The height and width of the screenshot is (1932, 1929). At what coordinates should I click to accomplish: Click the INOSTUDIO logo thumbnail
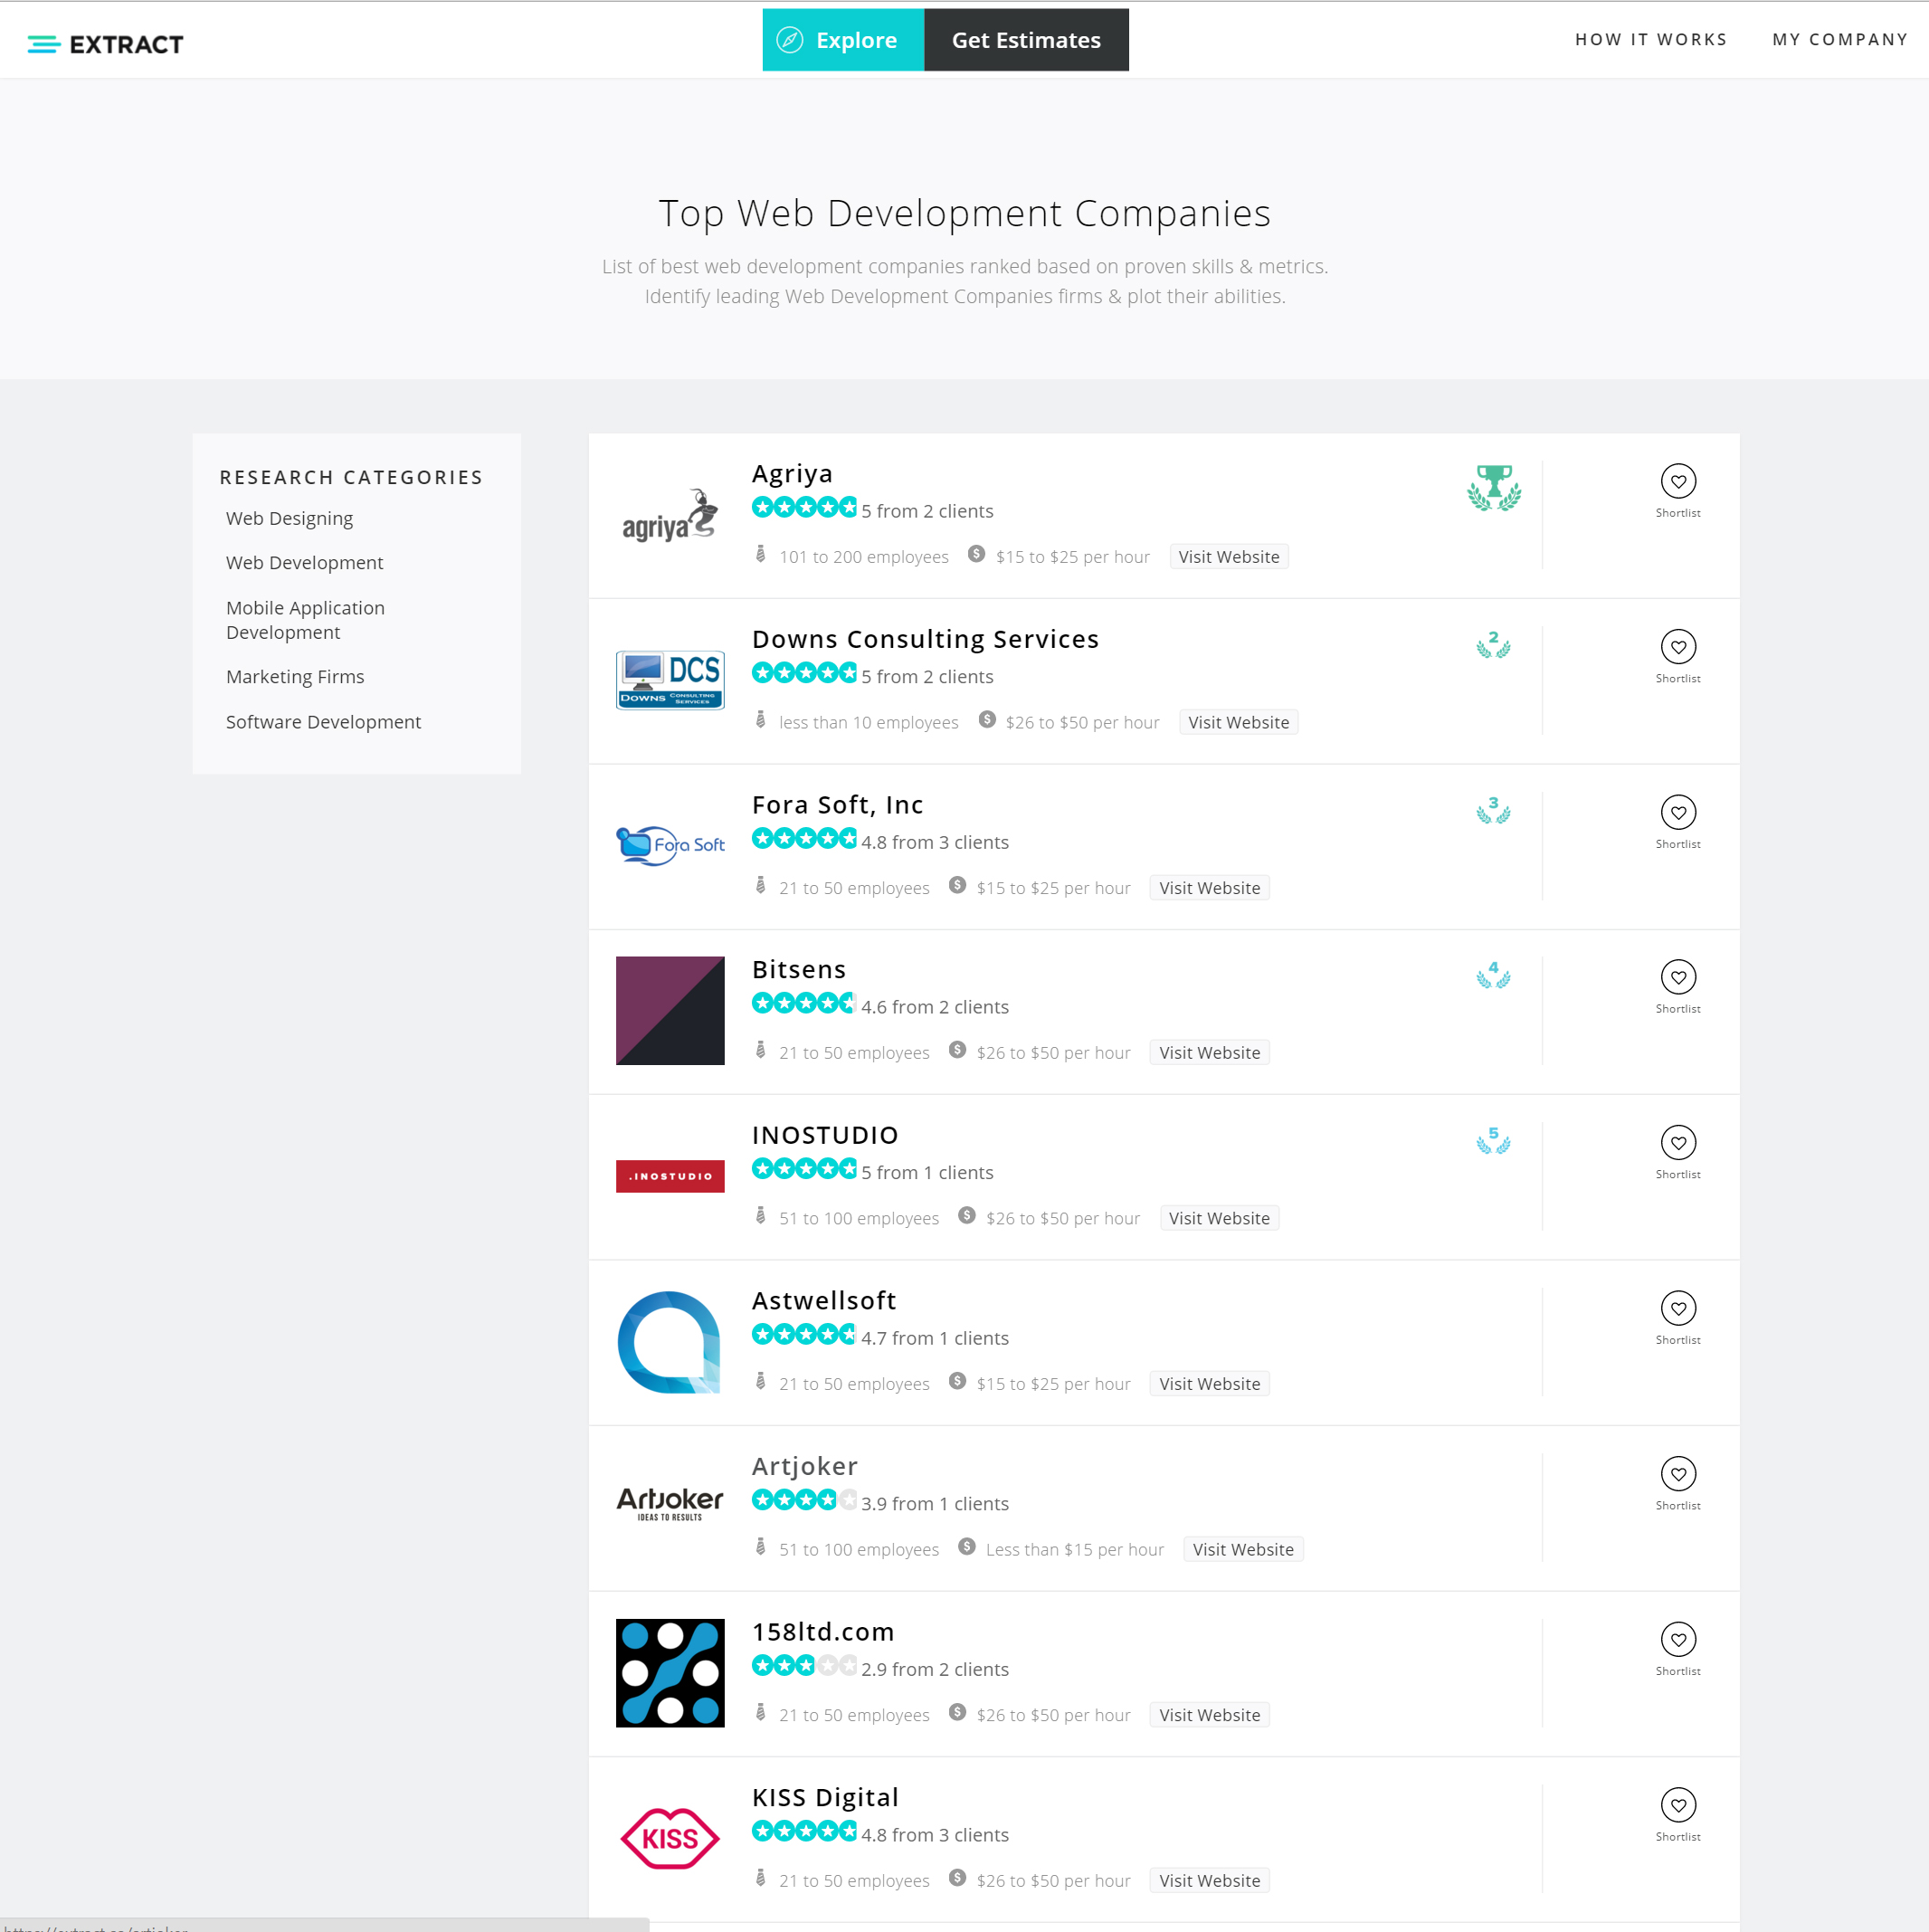point(670,1177)
